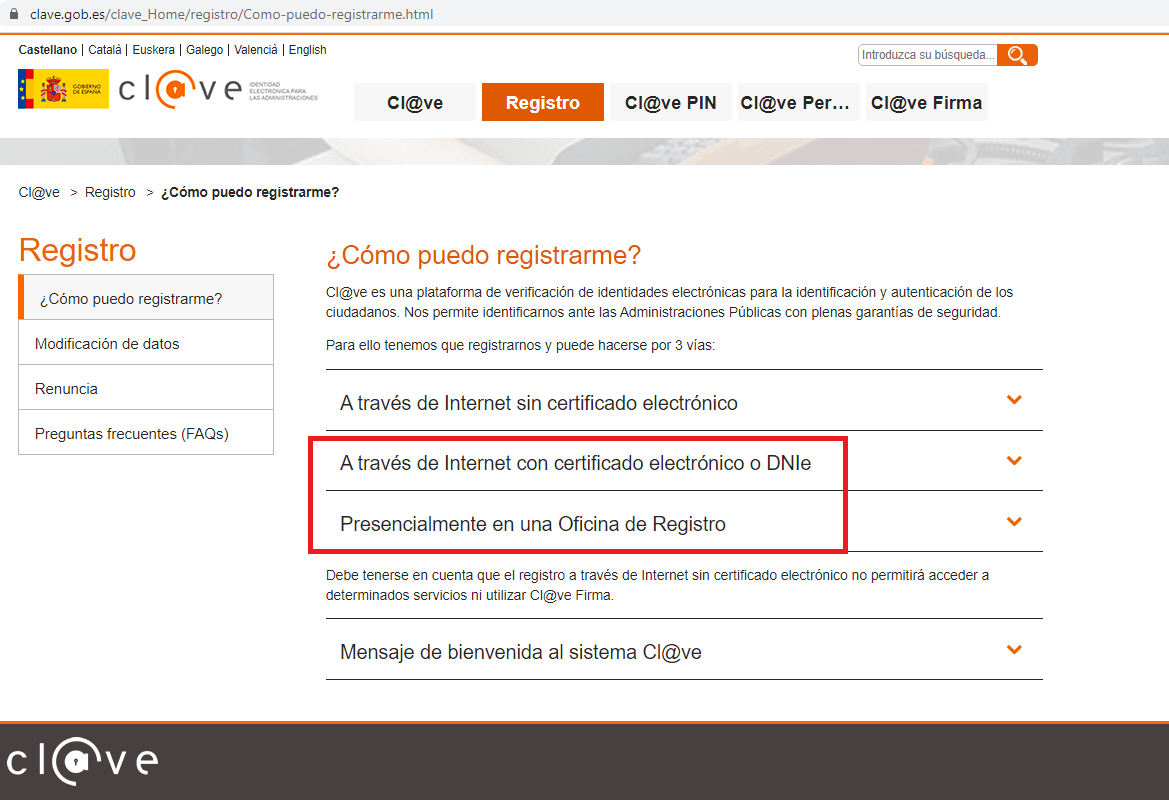The image size is (1169, 800).
Task: Expand chevron for 'con certificado electrónico o DNIe'
Action: 1014,461
